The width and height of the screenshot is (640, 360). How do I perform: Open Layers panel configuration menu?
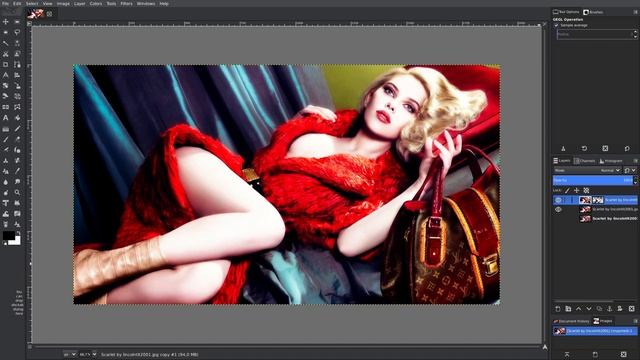tap(635, 161)
